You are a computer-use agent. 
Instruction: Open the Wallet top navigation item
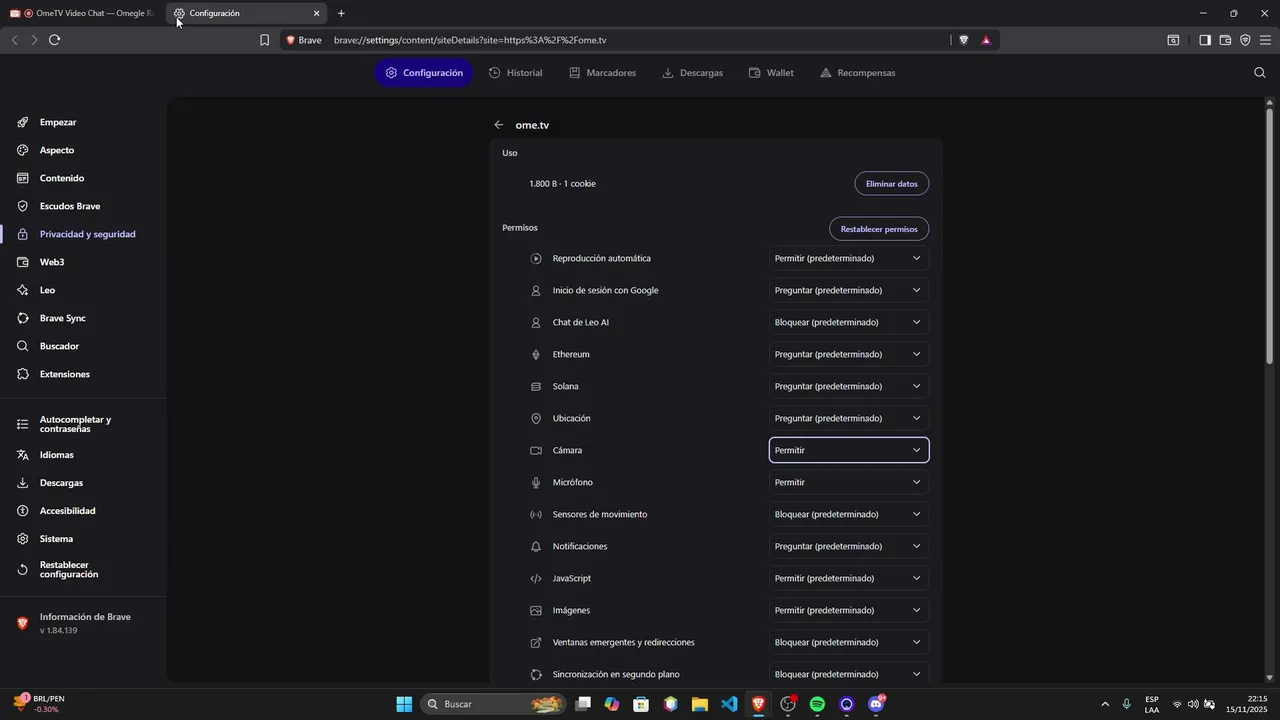[x=772, y=73]
